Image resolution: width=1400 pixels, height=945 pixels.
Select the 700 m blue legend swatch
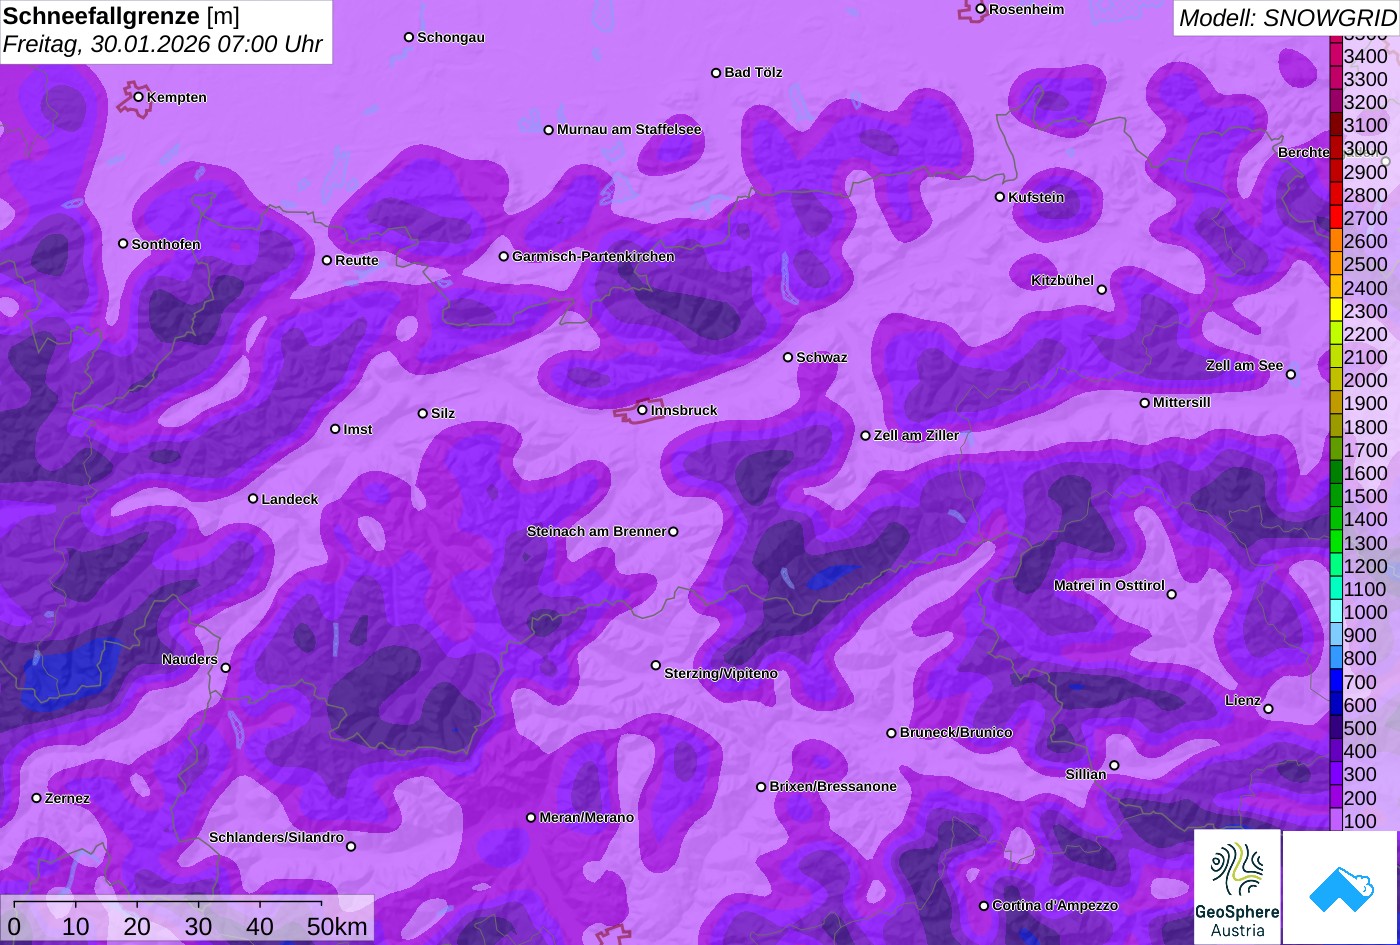(x=1335, y=682)
